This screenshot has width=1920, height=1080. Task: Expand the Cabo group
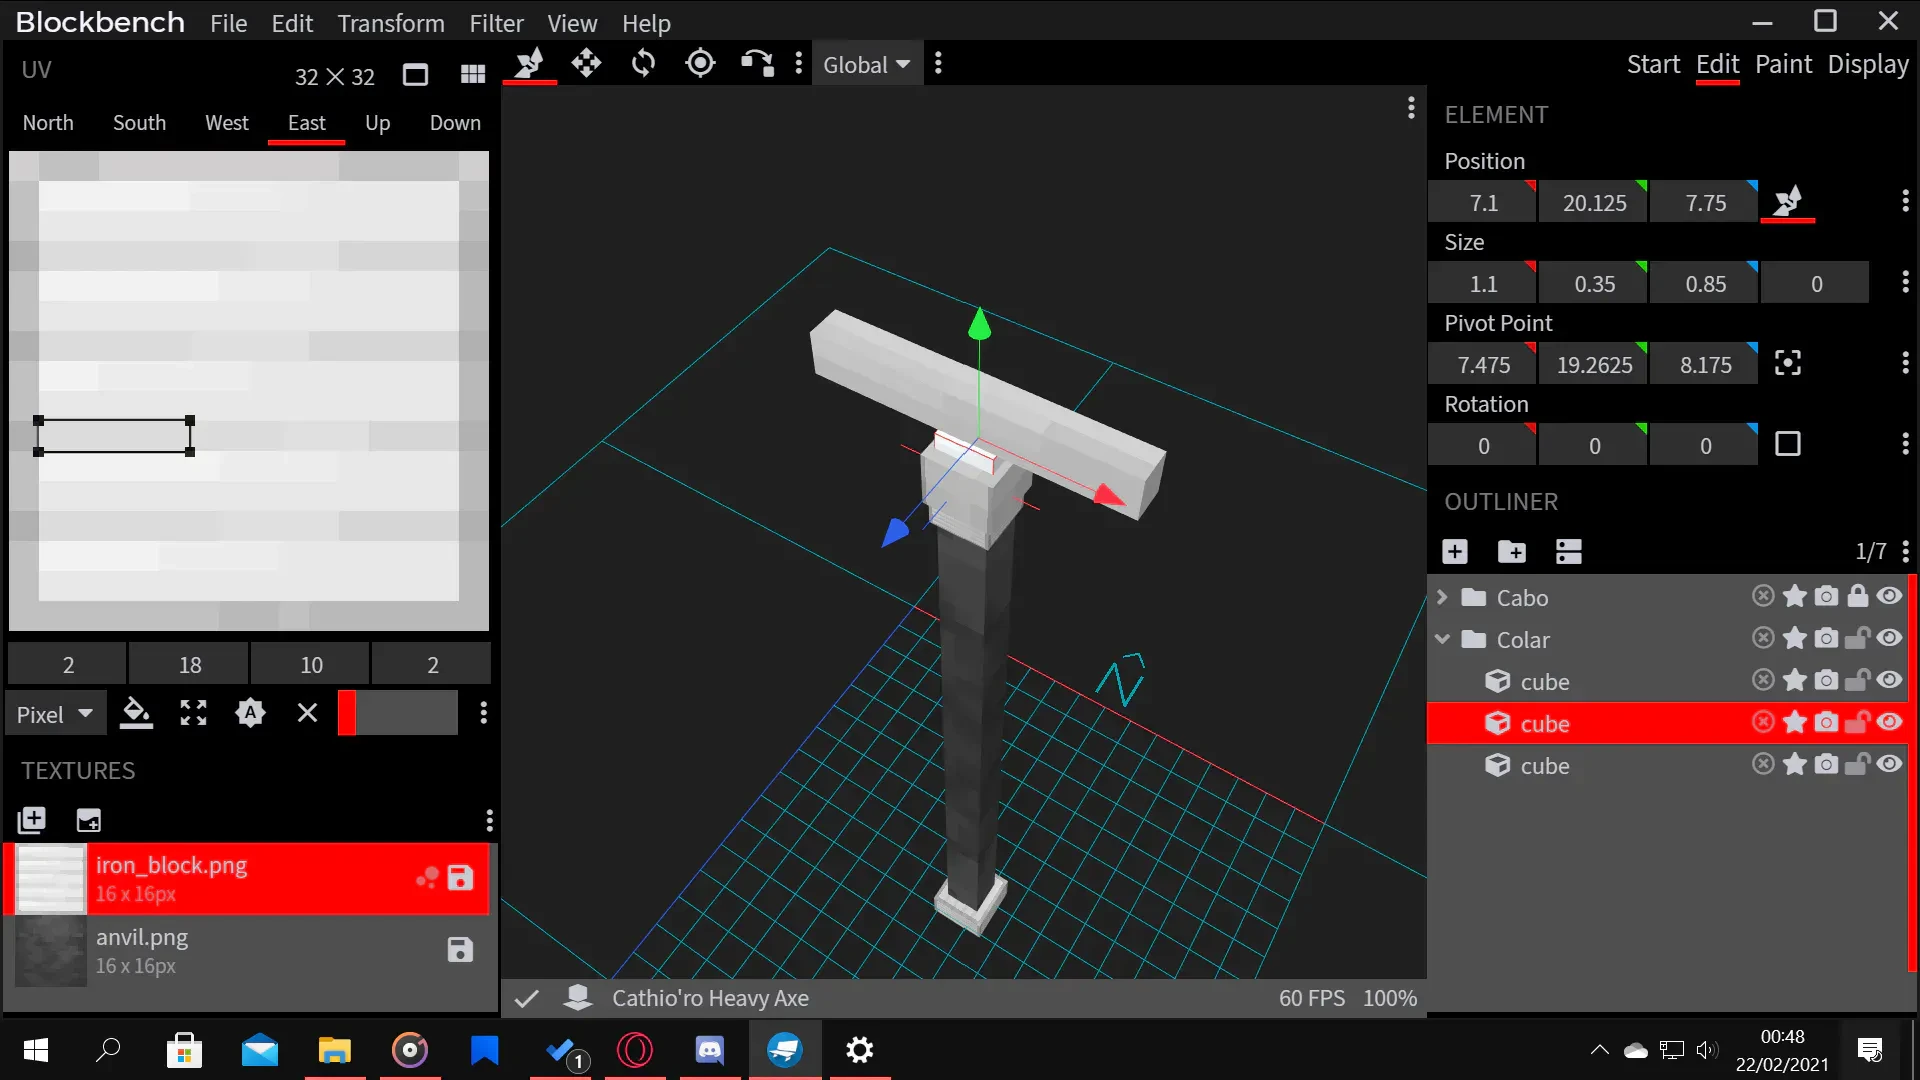click(1442, 598)
